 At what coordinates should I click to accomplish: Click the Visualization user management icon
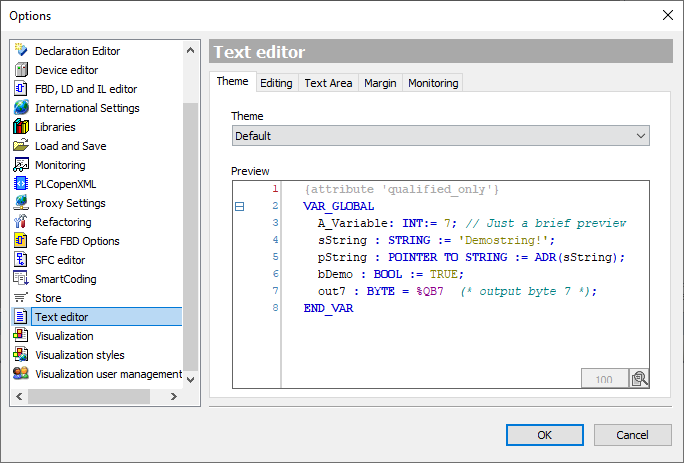click(21, 374)
